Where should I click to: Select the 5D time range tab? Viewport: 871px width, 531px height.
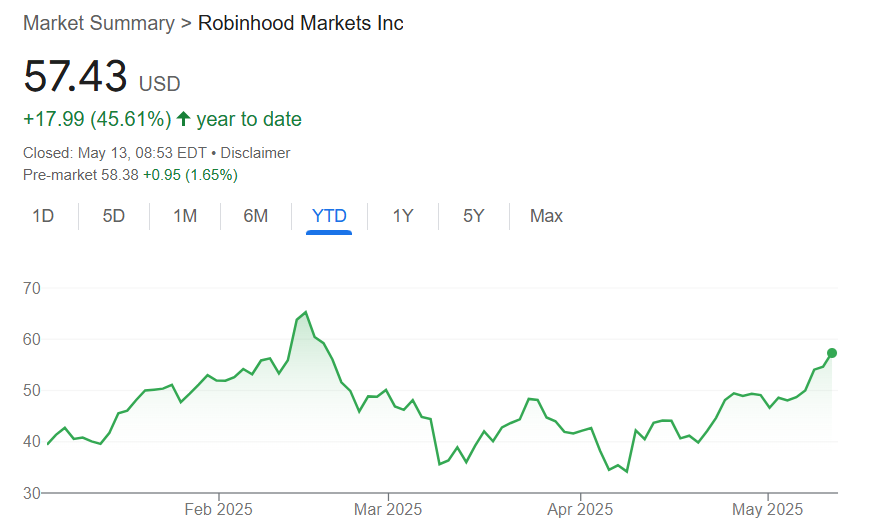point(114,216)
